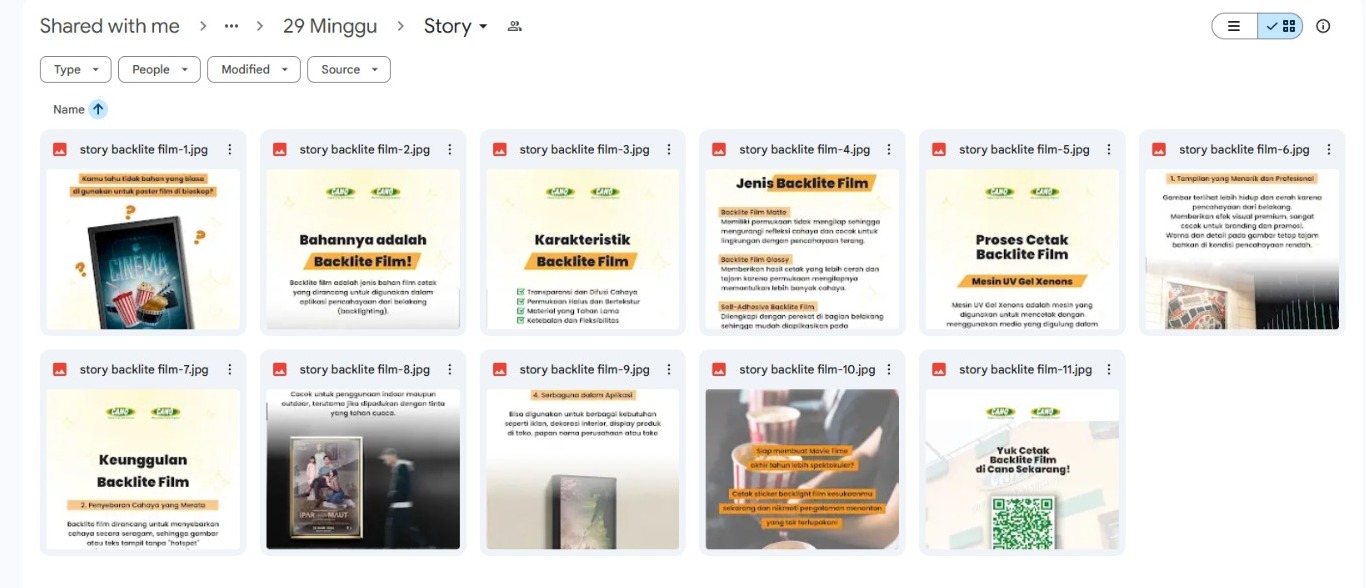This screenshot has height=588, width=1366.
Task: Expand the Type filter dropdown
Action: (x=76, y=69)
